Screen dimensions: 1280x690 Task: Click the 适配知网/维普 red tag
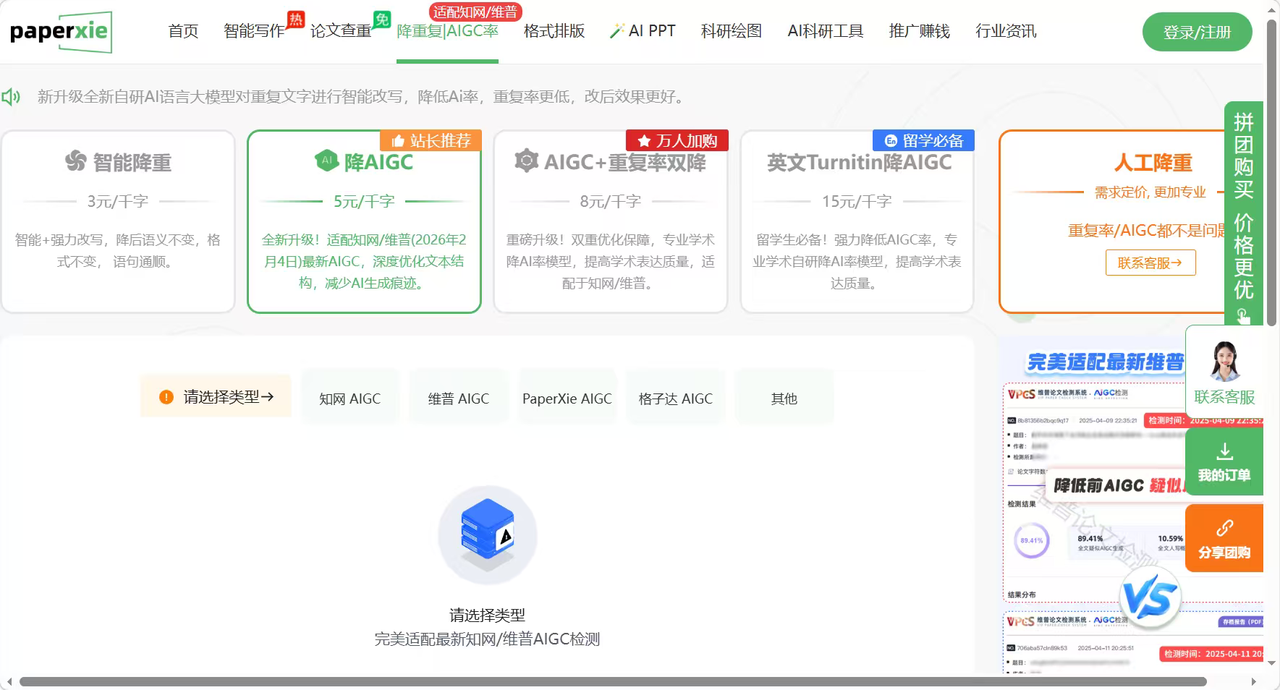(475, 12)
